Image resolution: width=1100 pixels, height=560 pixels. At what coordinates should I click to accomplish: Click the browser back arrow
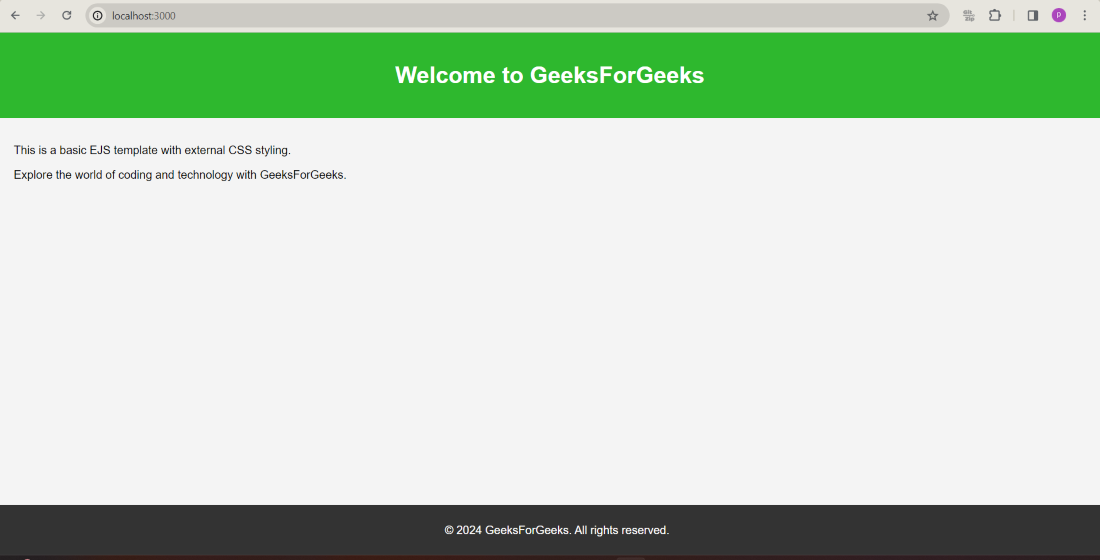pos(15,15)
